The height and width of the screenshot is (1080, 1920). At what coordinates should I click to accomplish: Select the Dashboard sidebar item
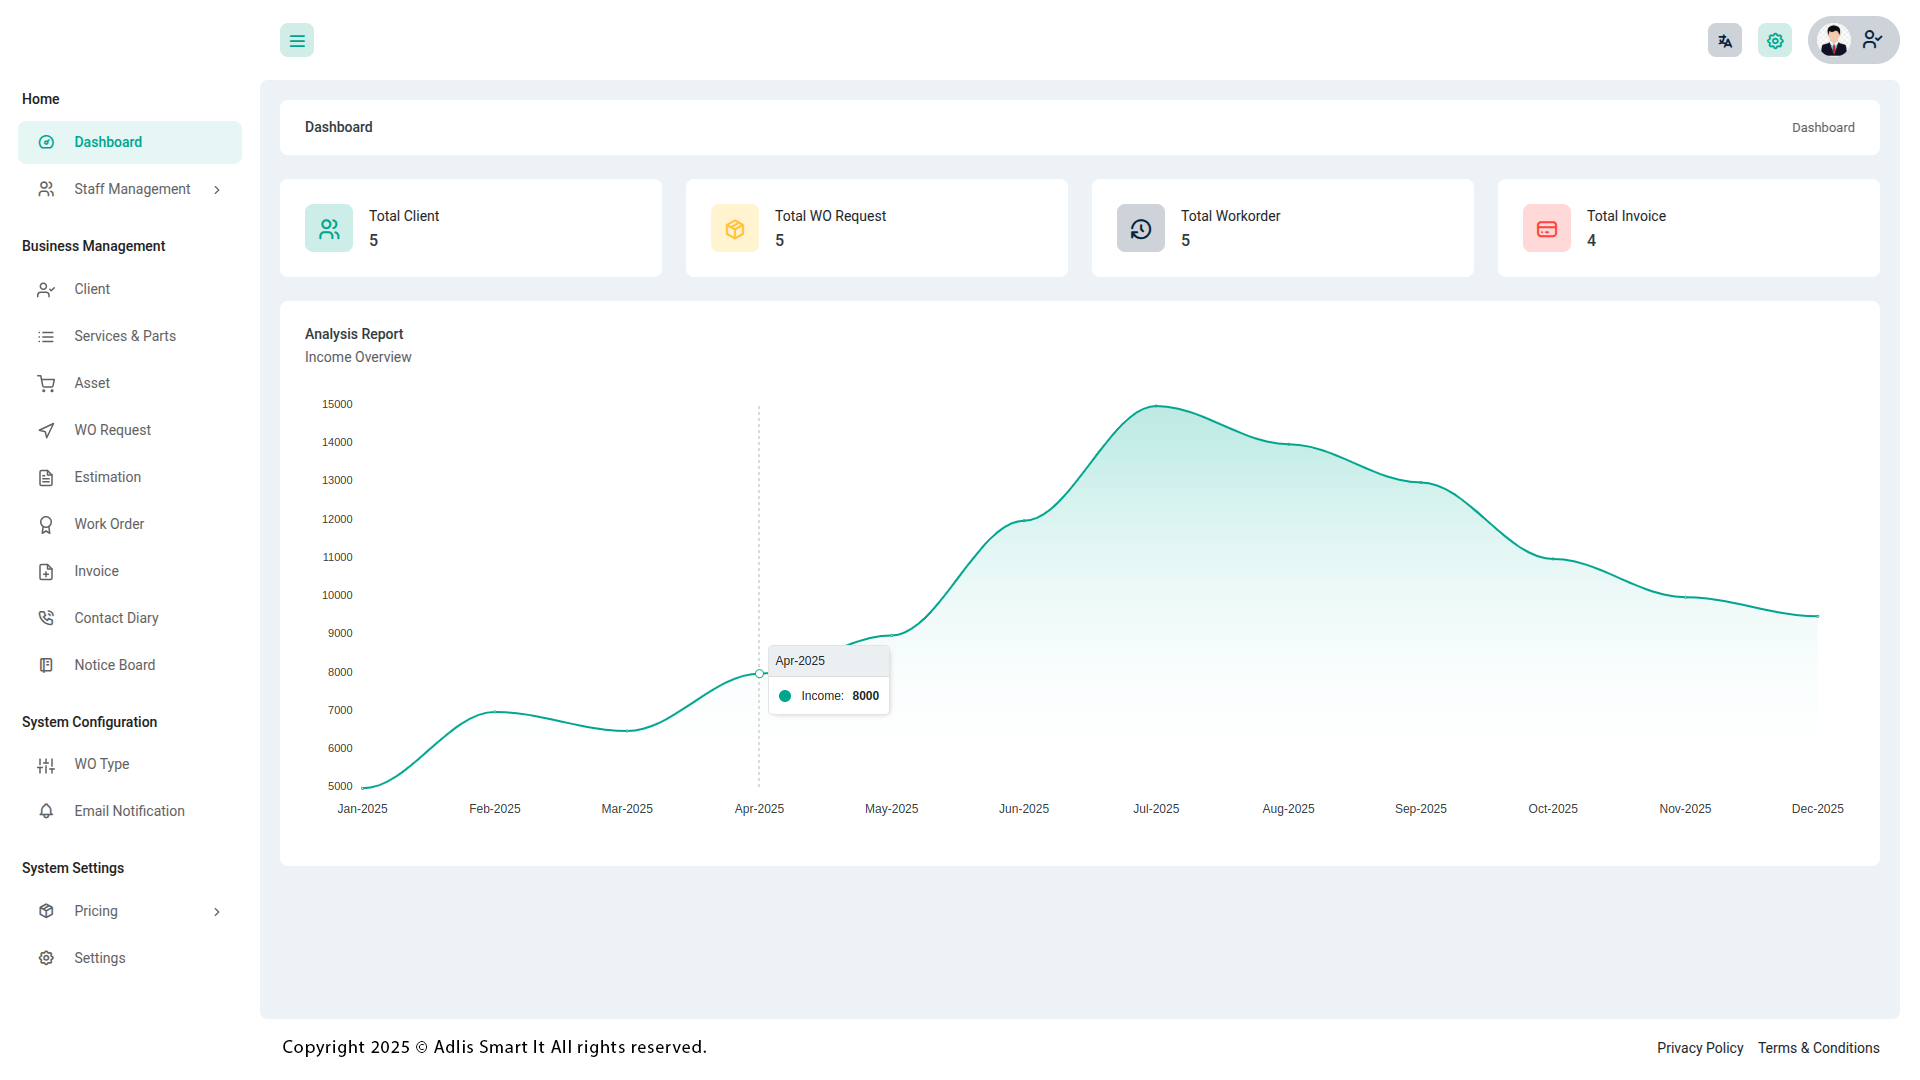(x=108, y=142)
